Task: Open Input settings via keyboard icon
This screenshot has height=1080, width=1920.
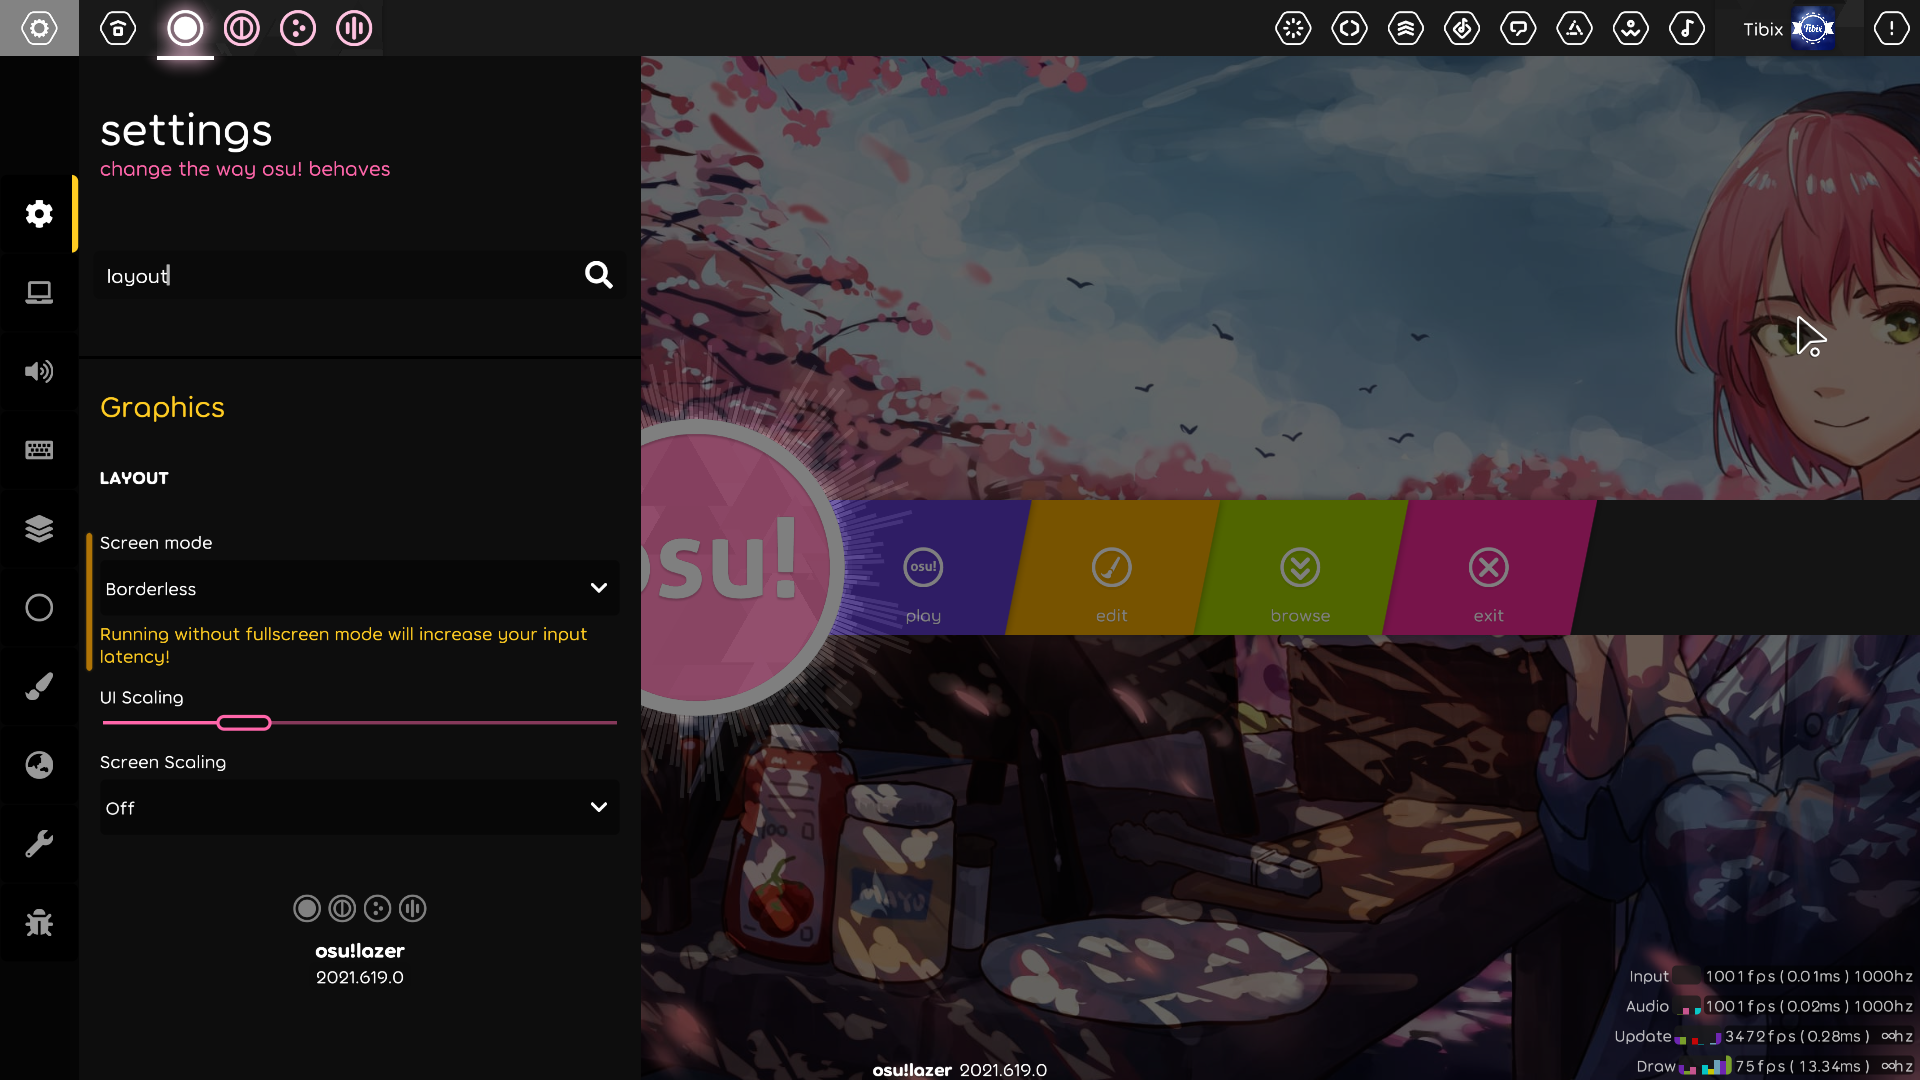Action: pyautogui.click(x=39, y=450)
